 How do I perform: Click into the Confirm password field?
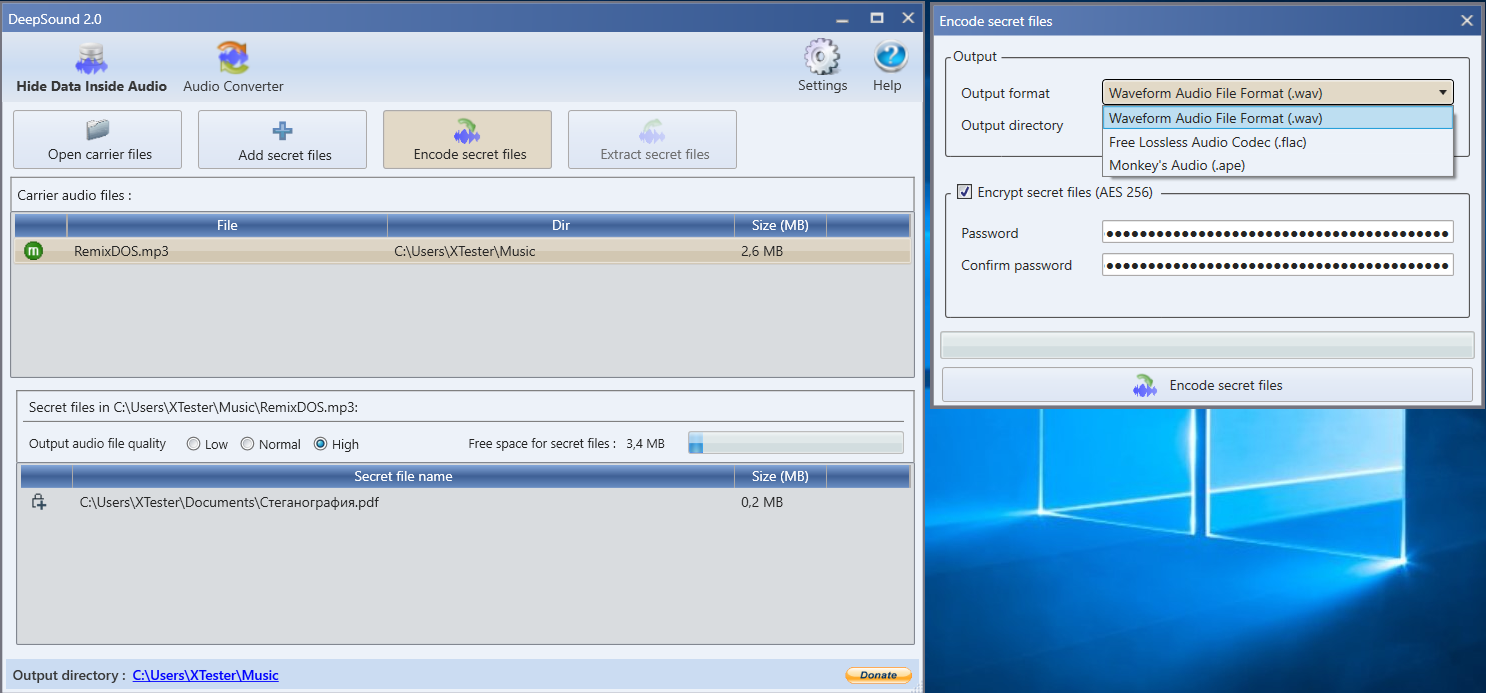click(1277, 265)
